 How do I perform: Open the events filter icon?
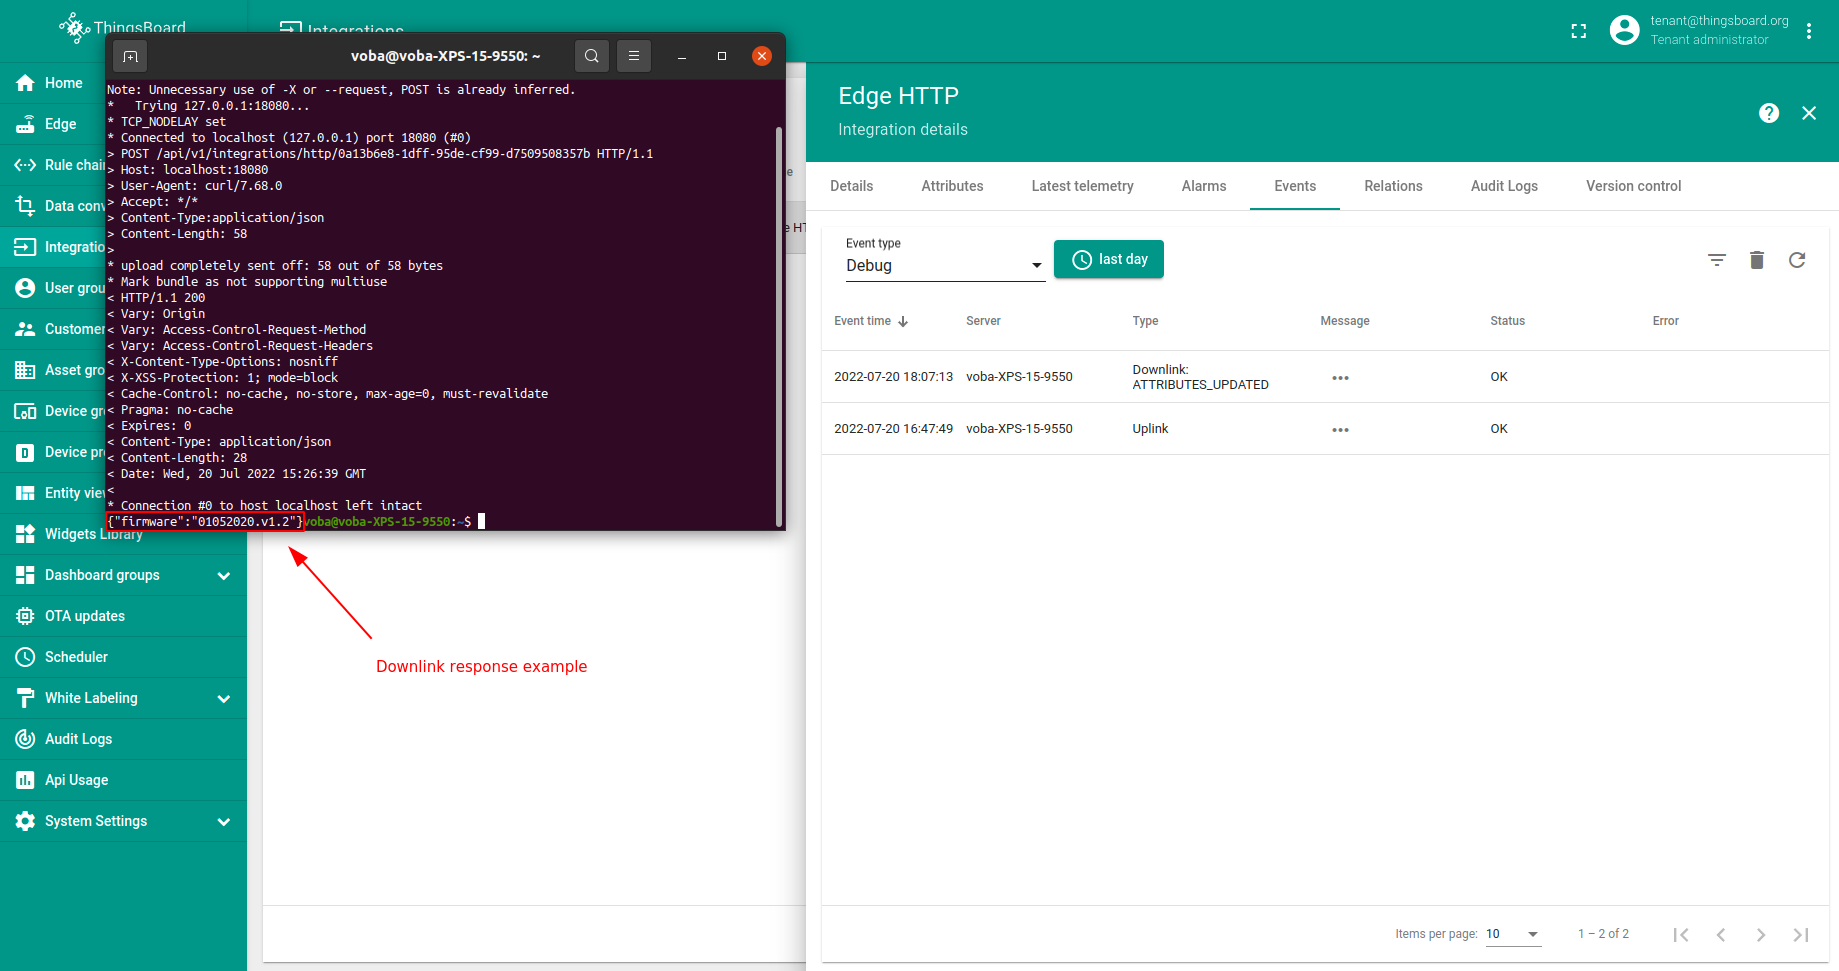(x=1717, y=260)
